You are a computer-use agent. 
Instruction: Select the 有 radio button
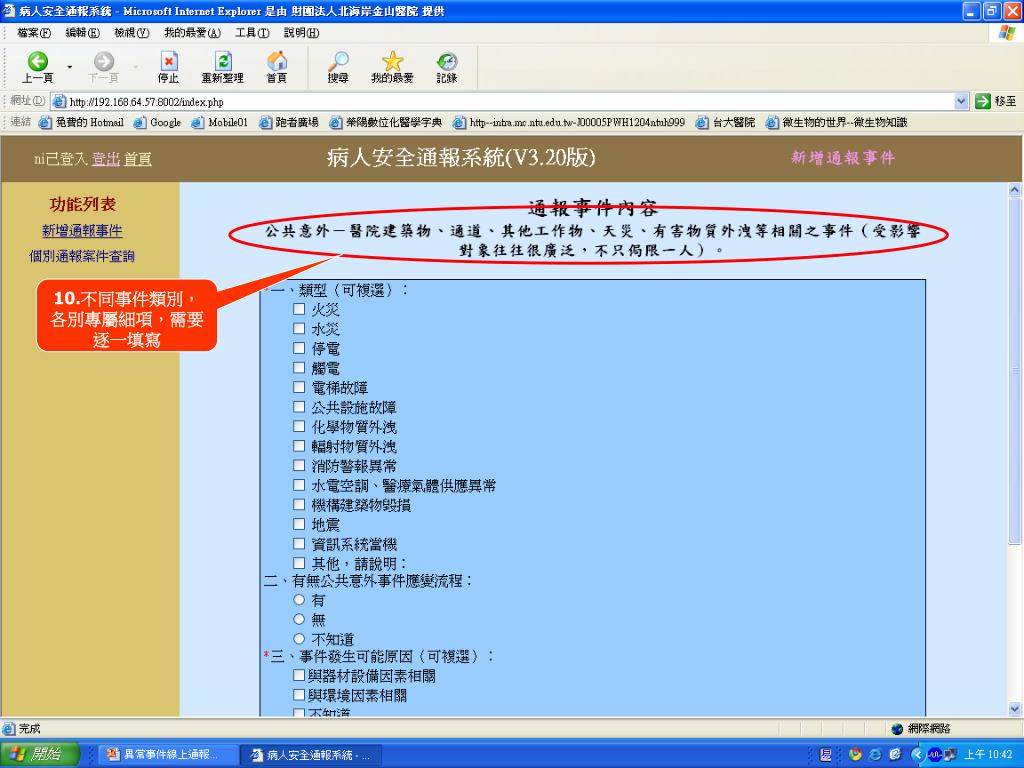coord(299,600)
